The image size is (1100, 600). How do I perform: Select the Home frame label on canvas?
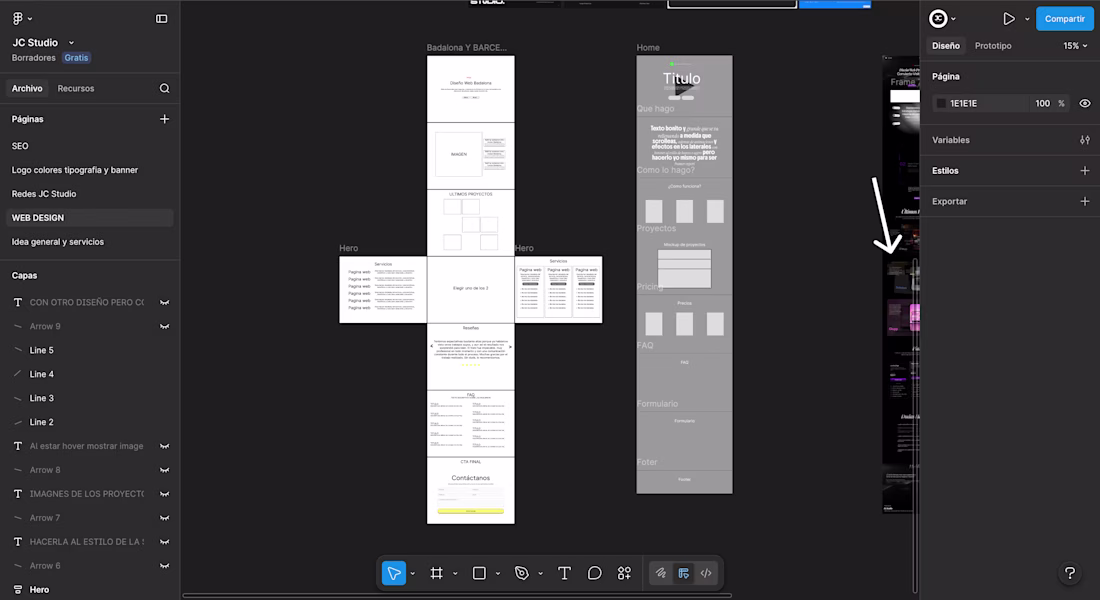tap(648, 48)
